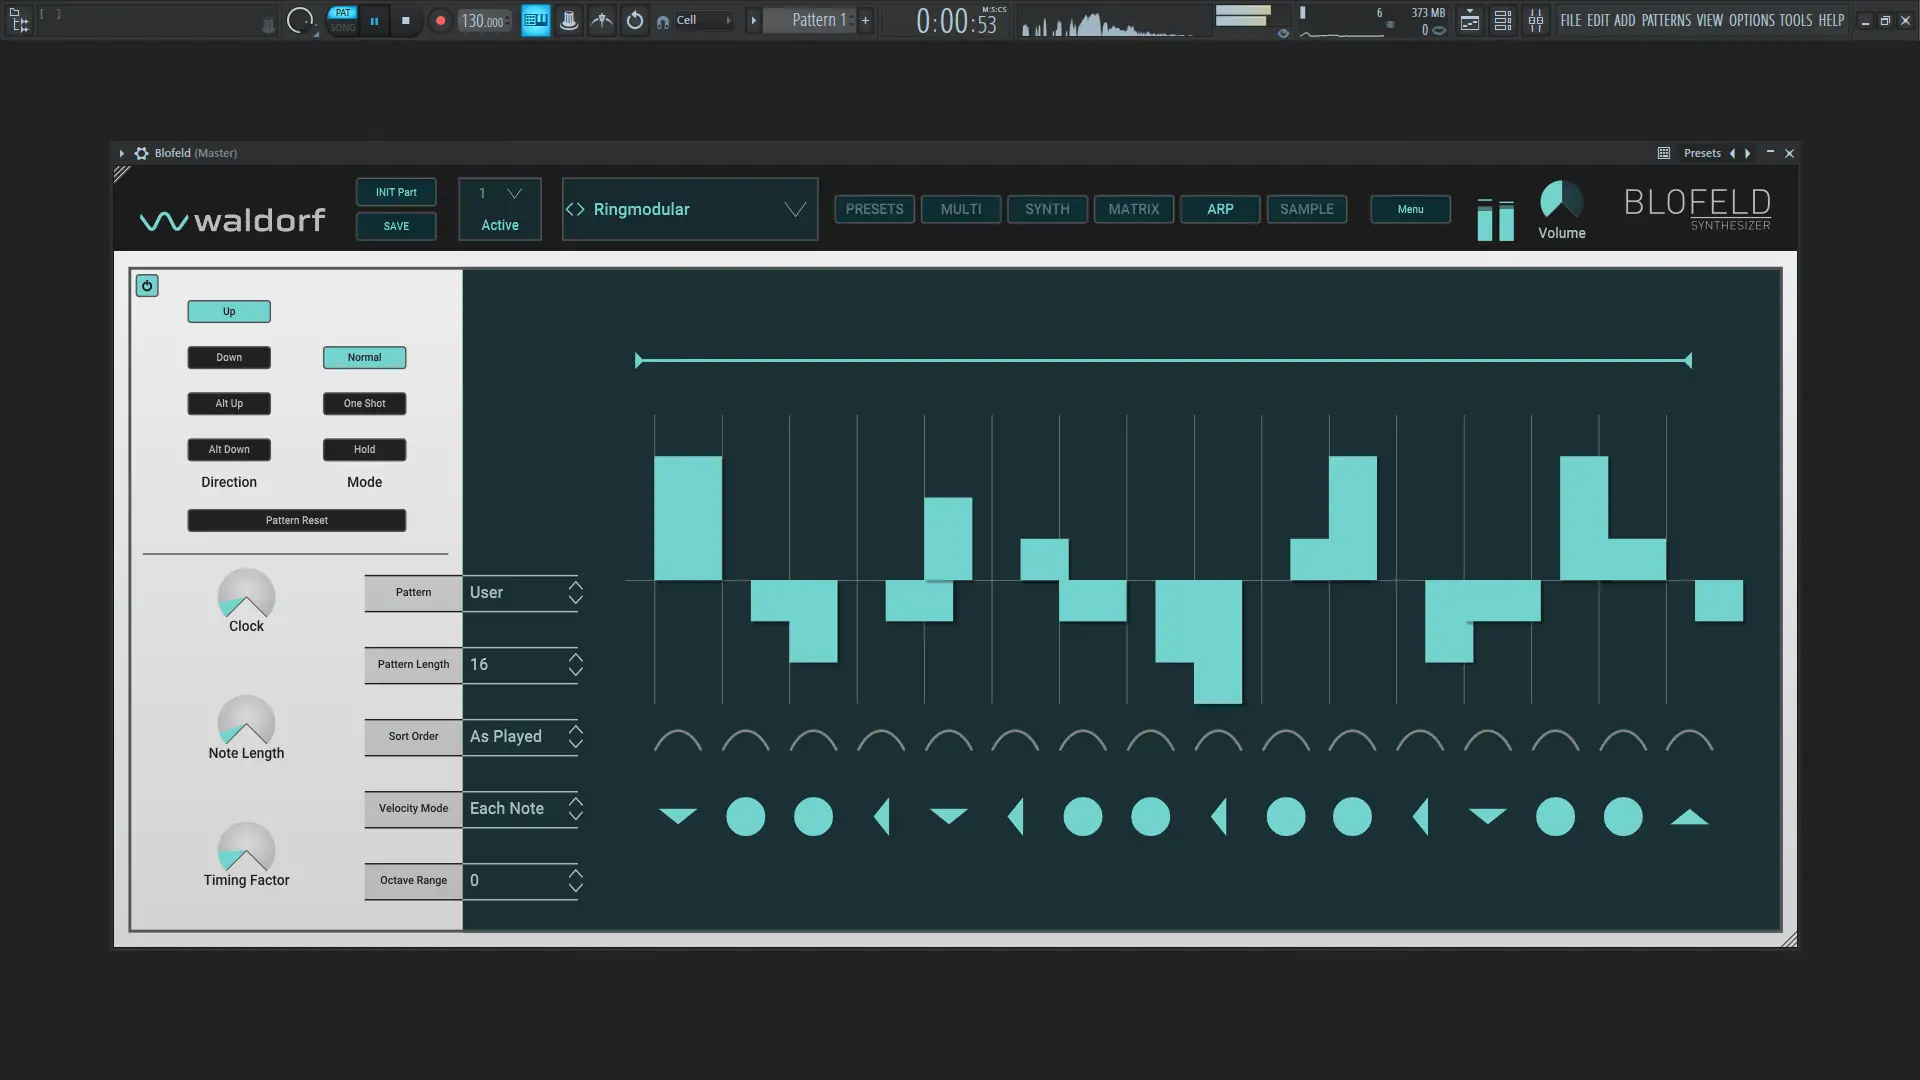The image size is (1920, 1080).
Task: Stop playback with the stop button
Action: 405,20
